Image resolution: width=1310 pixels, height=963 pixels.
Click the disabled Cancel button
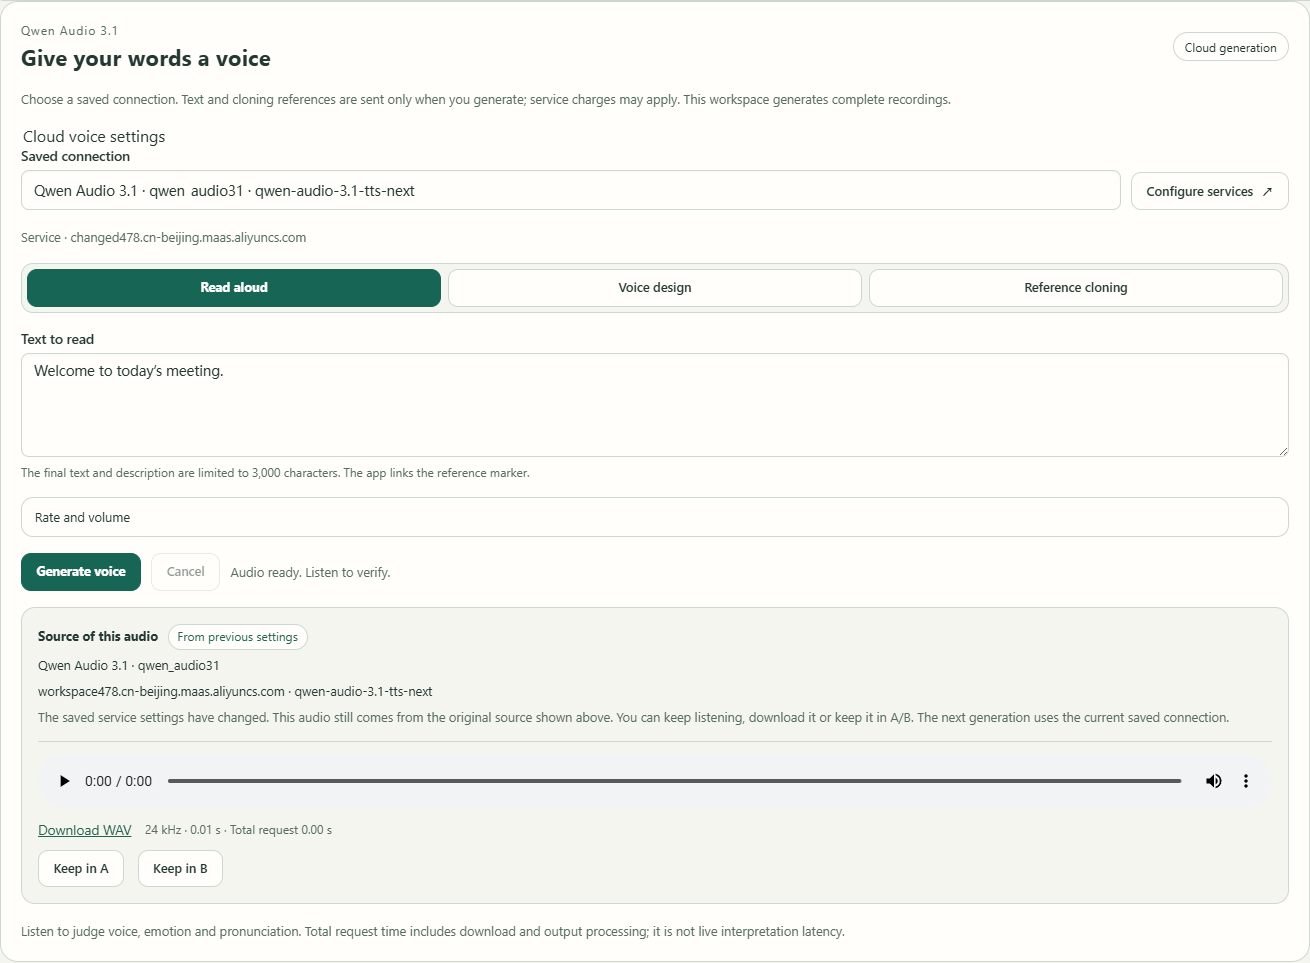[186, 572]
